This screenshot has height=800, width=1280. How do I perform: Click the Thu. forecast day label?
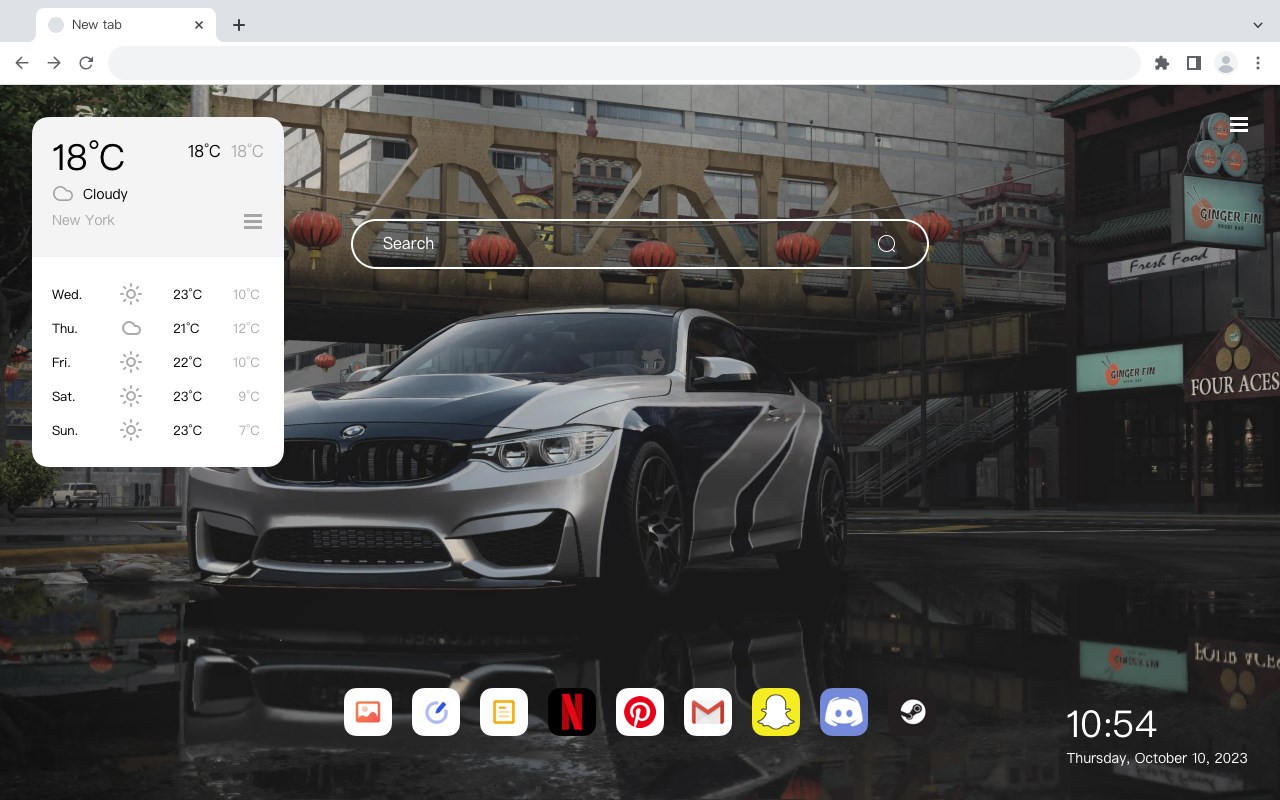pos(65,328)
